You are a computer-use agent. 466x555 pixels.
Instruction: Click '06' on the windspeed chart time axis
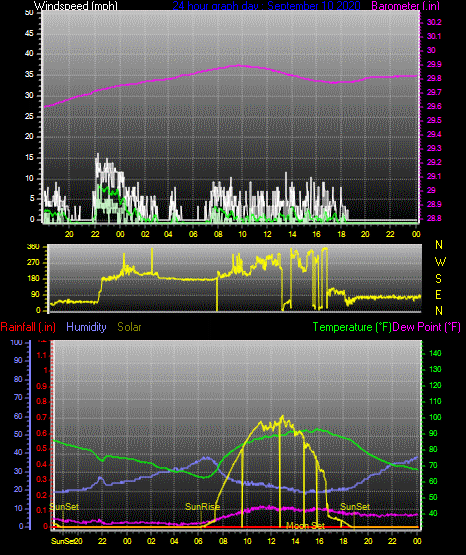(193, 234)
